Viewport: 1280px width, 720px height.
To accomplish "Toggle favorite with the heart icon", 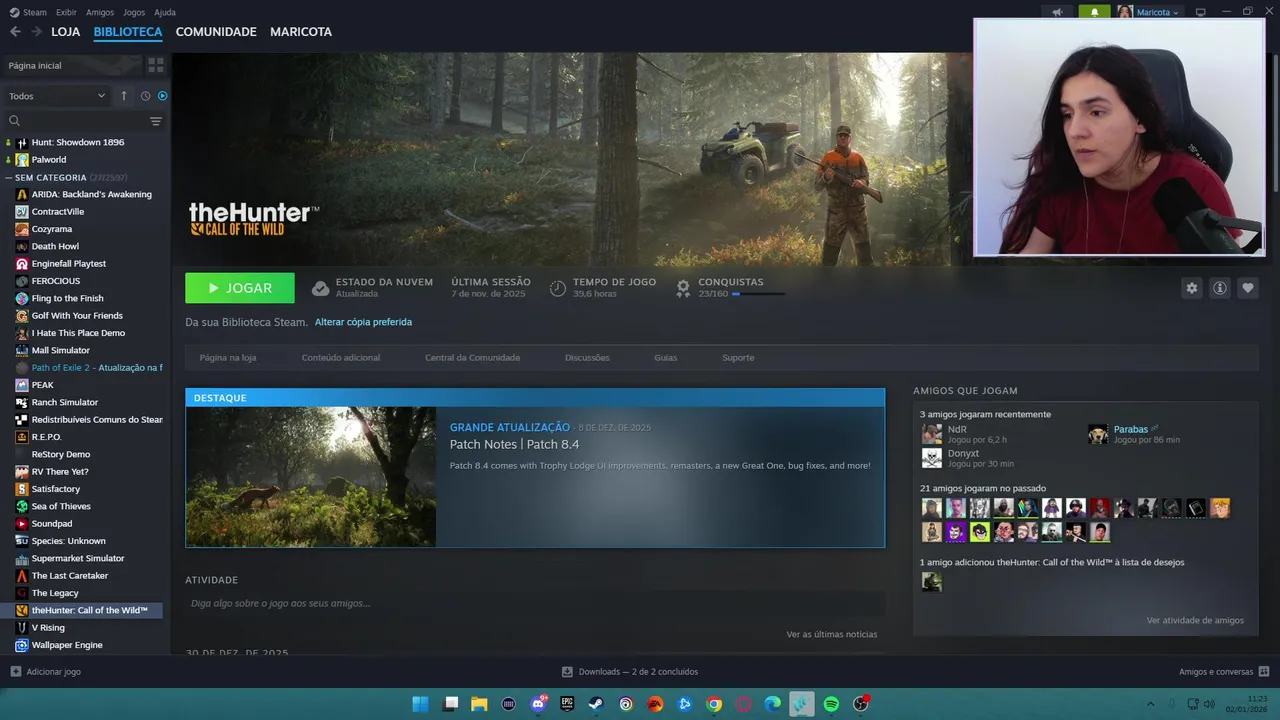I will pyautogui.click(x=1248, y=288).
